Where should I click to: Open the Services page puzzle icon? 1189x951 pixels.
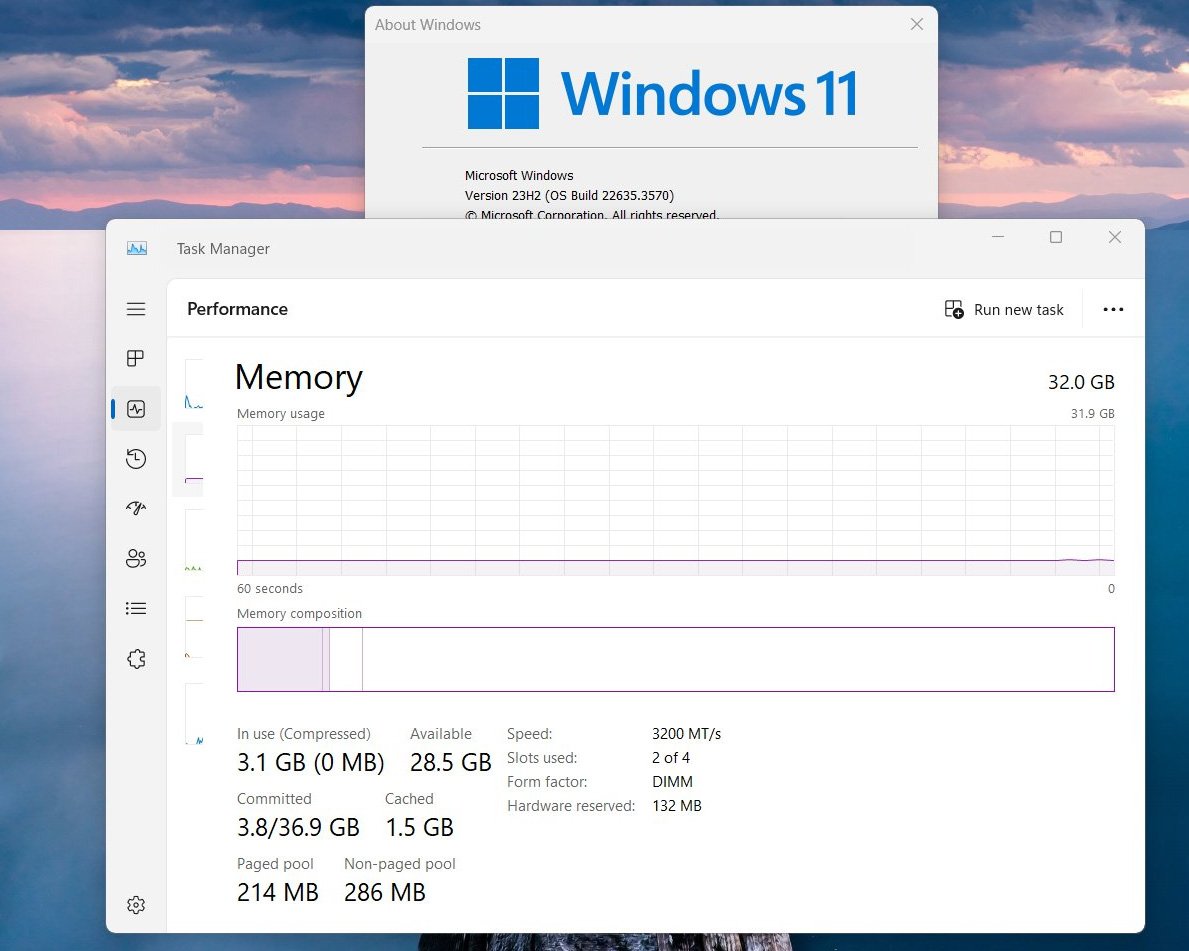pos(136,659)
